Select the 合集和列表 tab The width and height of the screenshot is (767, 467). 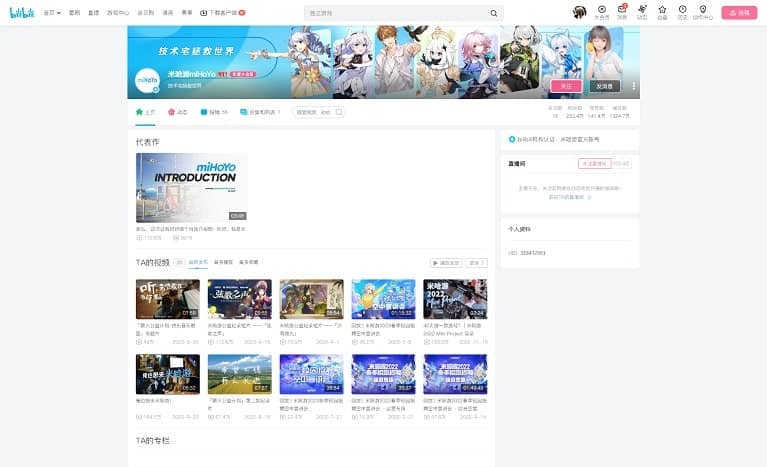[260, 112]
